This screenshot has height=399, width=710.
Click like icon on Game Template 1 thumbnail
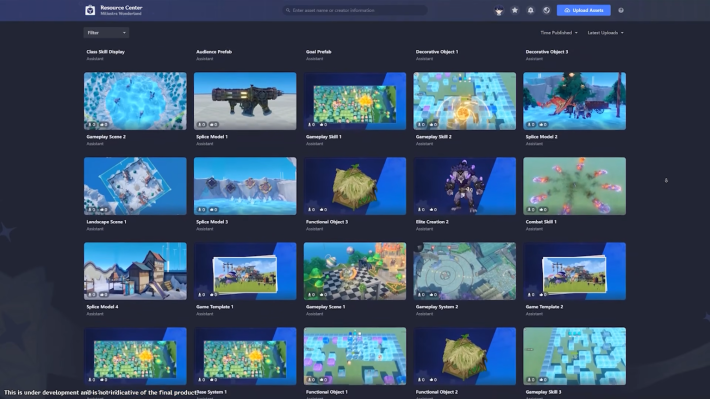pos(212,295)
